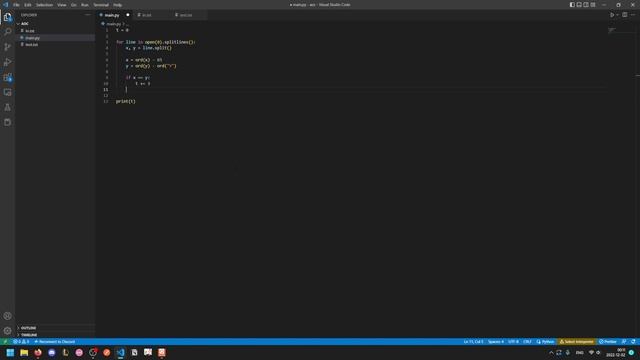Click the unsaved dot on main.py tab
Image resolution: width=640 pixels, height=360 pixels.
(128, 15)
